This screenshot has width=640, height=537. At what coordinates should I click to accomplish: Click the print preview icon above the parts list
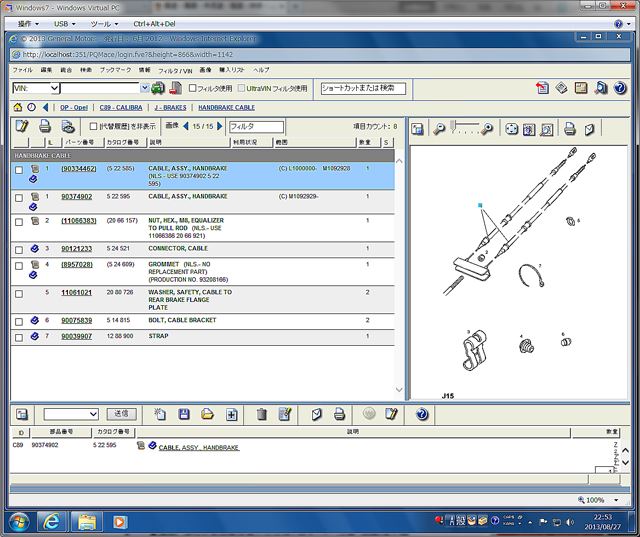68,126
